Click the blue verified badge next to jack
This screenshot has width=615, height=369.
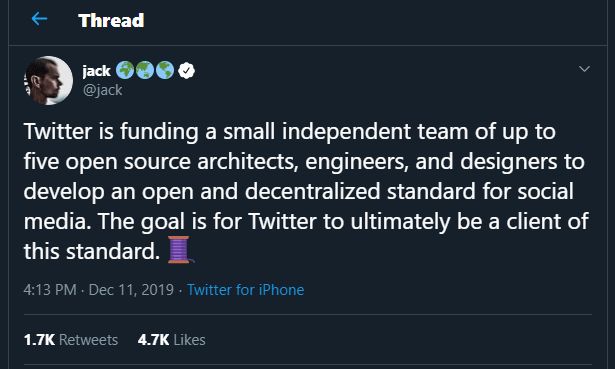click(186, 71)
